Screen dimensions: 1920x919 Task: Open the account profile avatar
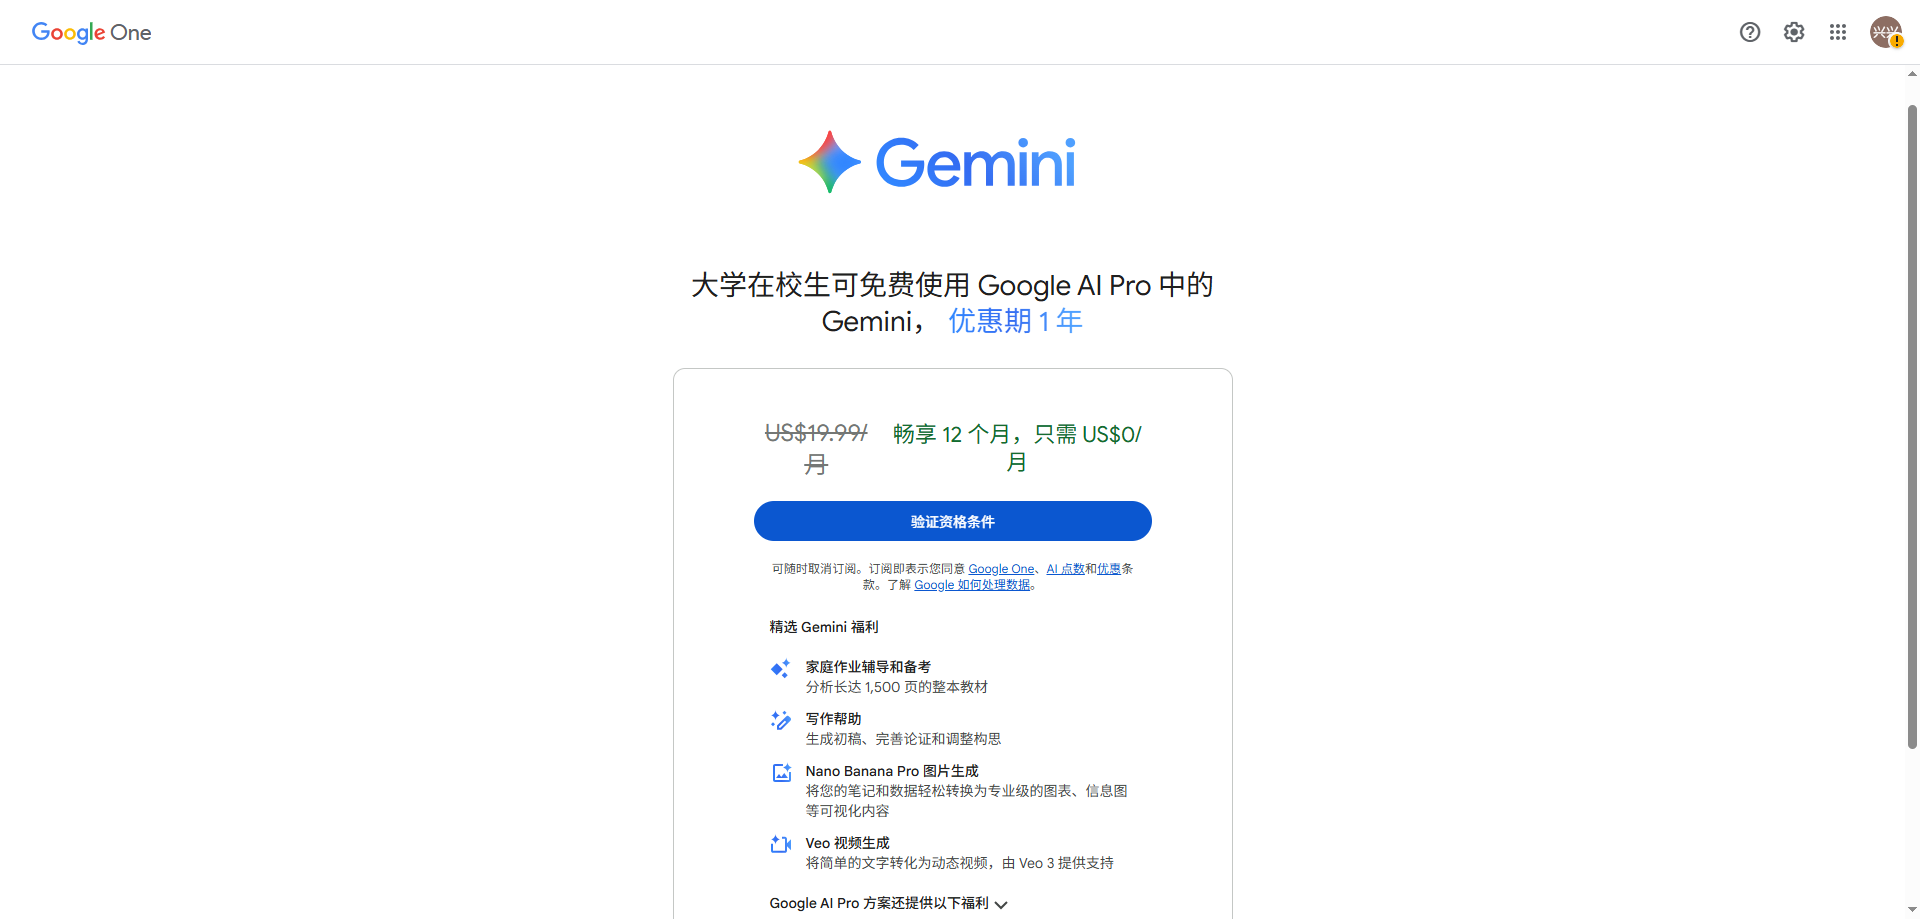1886,32
